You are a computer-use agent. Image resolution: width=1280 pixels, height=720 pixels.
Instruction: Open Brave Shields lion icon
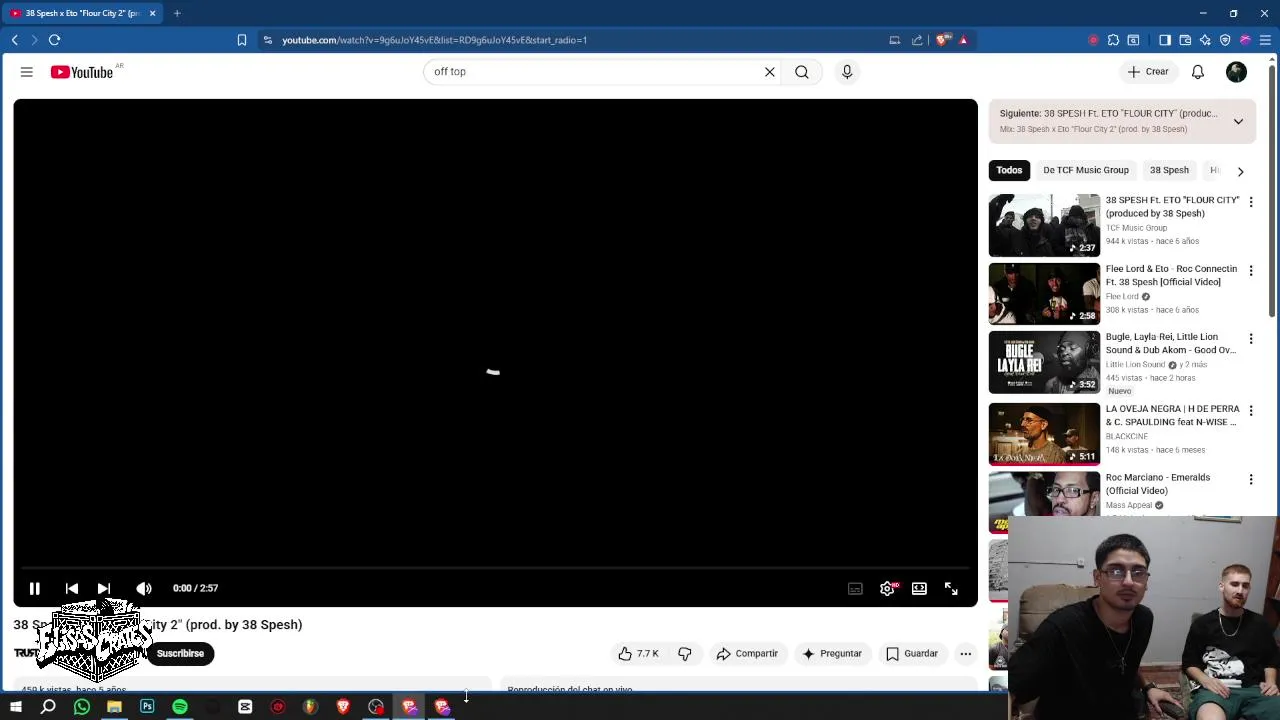[942, 40]
